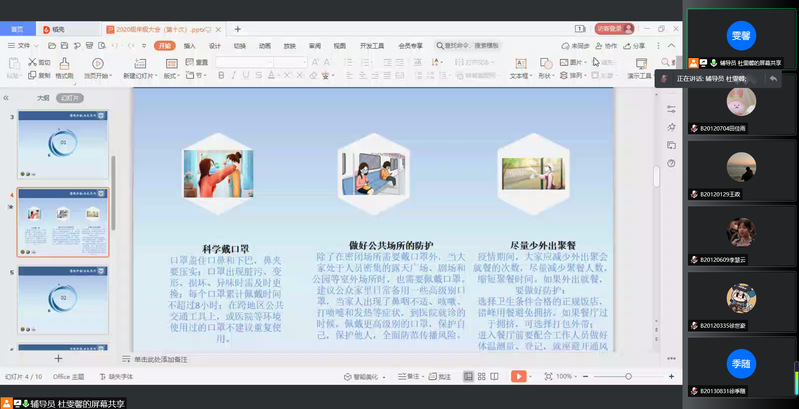The width and height of the screenshot is (799, 409).
Task: Toggle bold formatting with B button
Action: pyautogui.click(x=221, y=76)
